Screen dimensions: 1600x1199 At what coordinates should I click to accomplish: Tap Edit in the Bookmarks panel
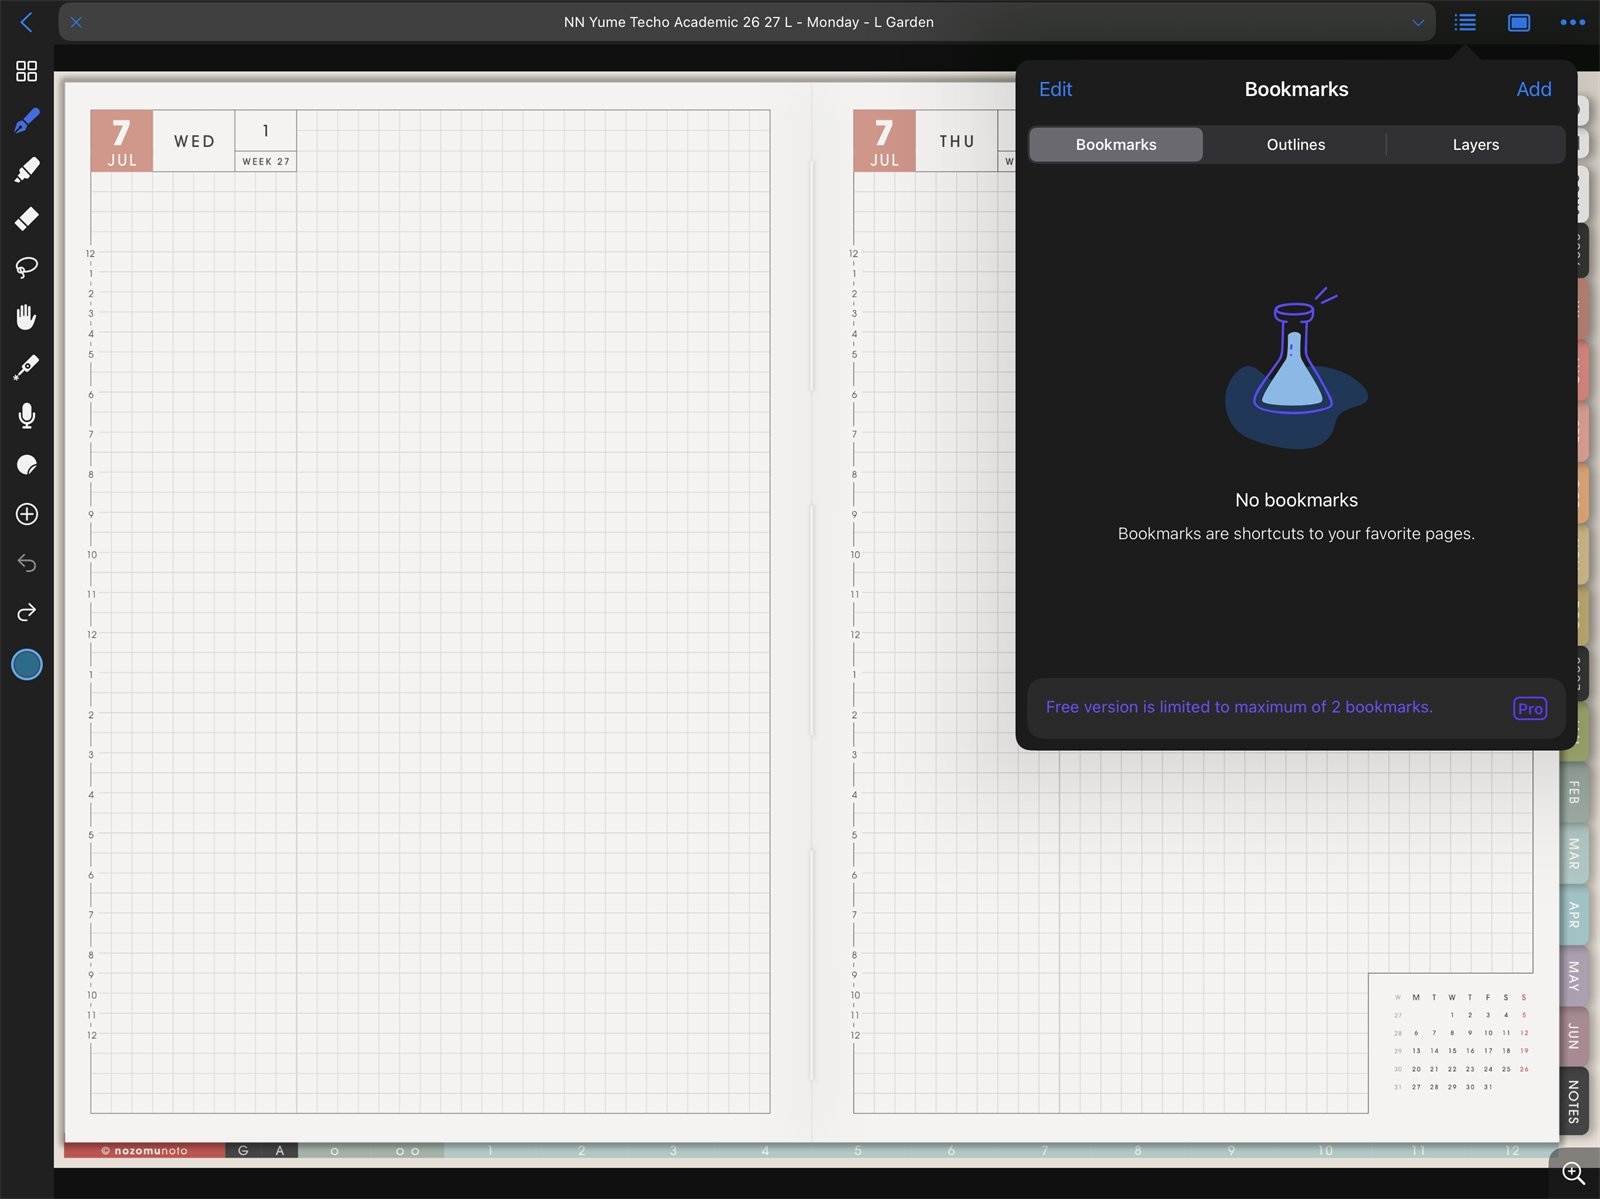1055,89
